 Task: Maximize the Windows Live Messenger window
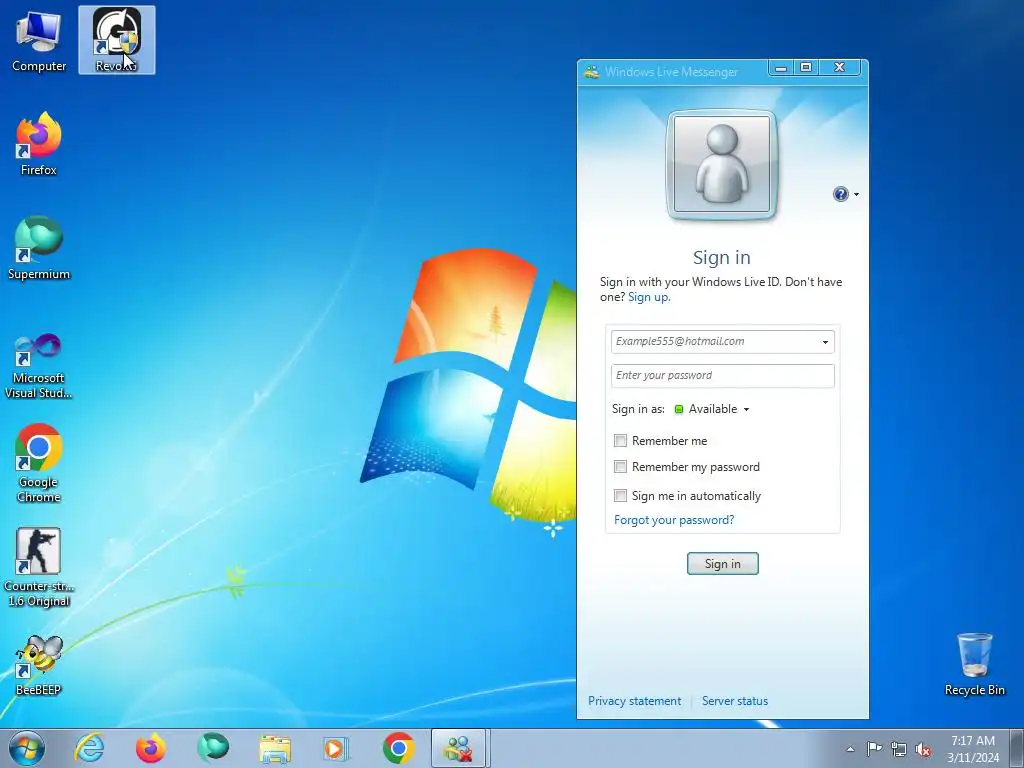pyautogui.click(x=806, y=67)
